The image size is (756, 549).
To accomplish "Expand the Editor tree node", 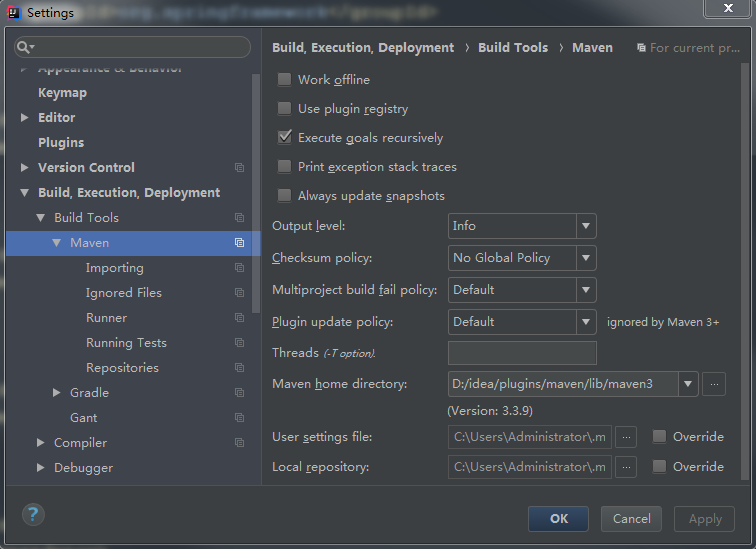I will click(24, 118).
